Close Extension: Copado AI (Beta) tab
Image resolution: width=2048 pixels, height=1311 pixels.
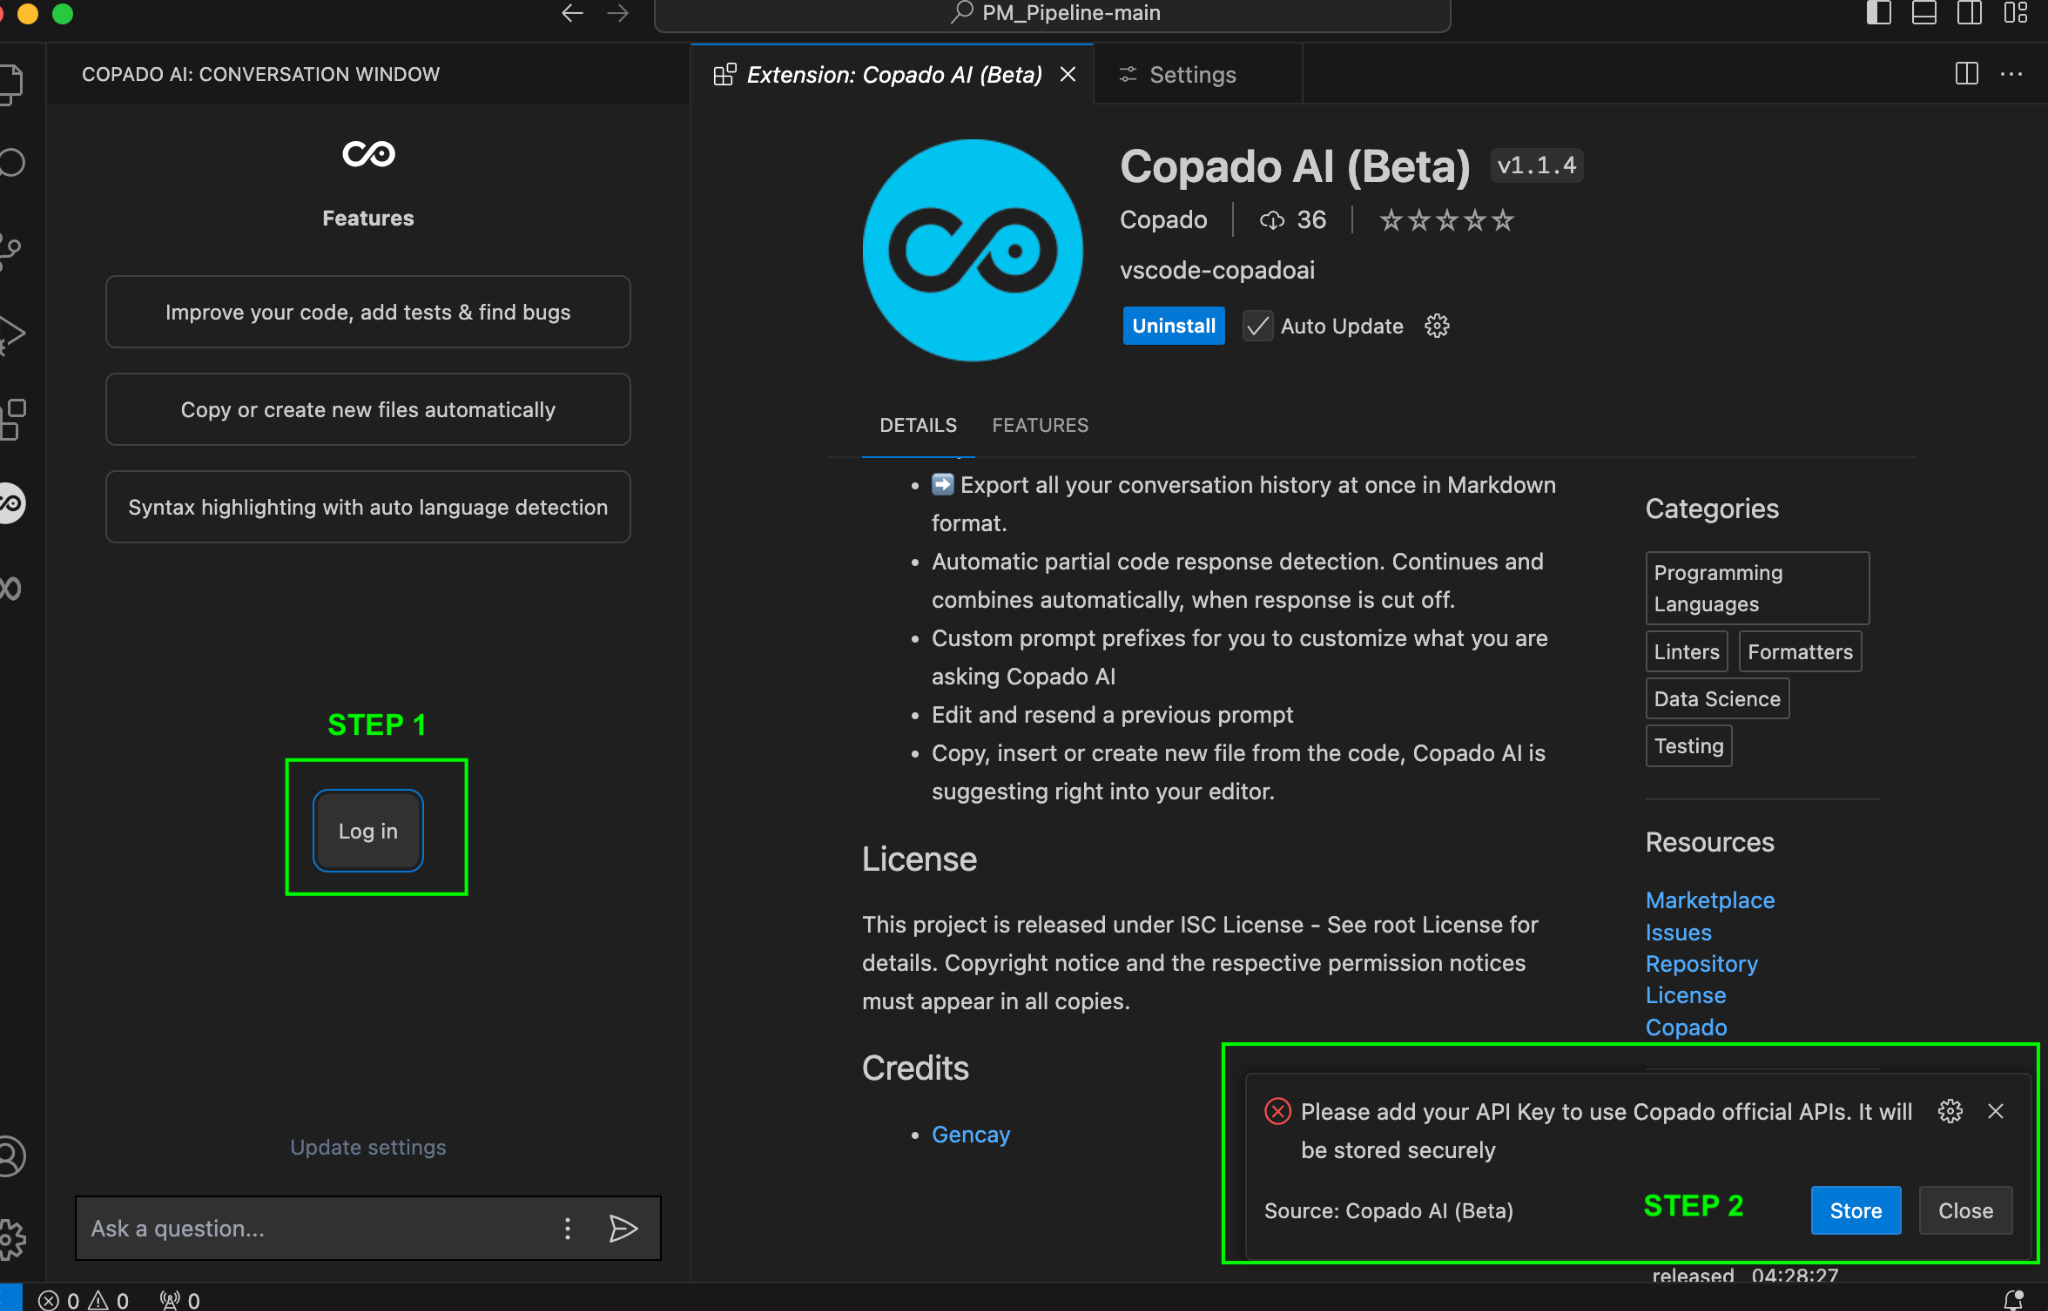tap(1068, 74)
